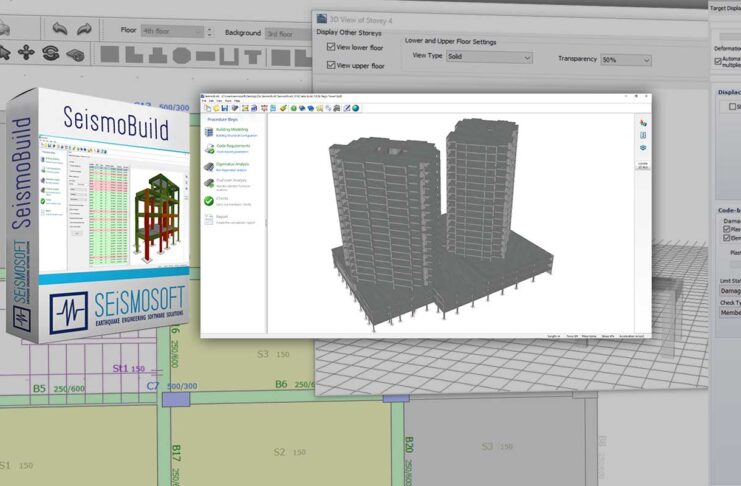The width and height of the screenshot is (741, 486).
Task: Select column C7 square on the floor plan
Action: coord(176,399)
